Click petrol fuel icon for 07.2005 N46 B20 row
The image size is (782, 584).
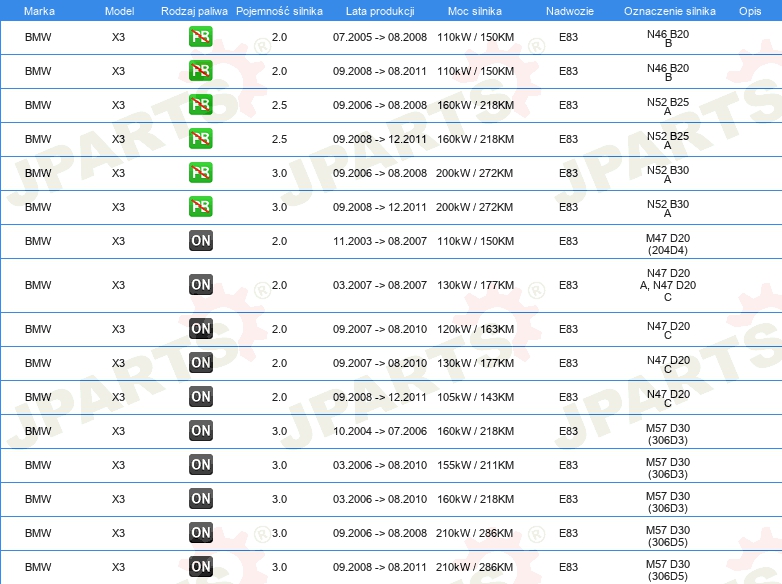pos(200,37)
